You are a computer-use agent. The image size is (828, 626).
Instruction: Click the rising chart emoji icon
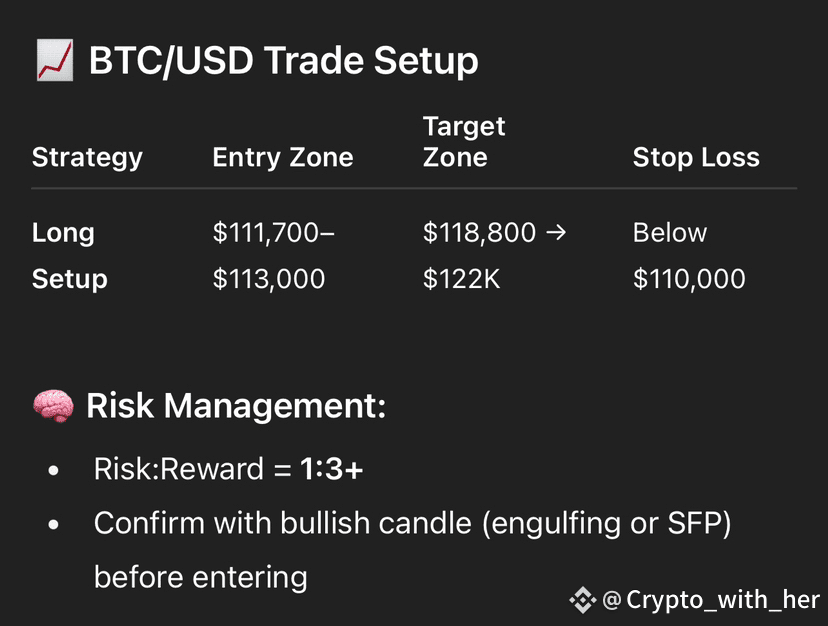[53, 62]
